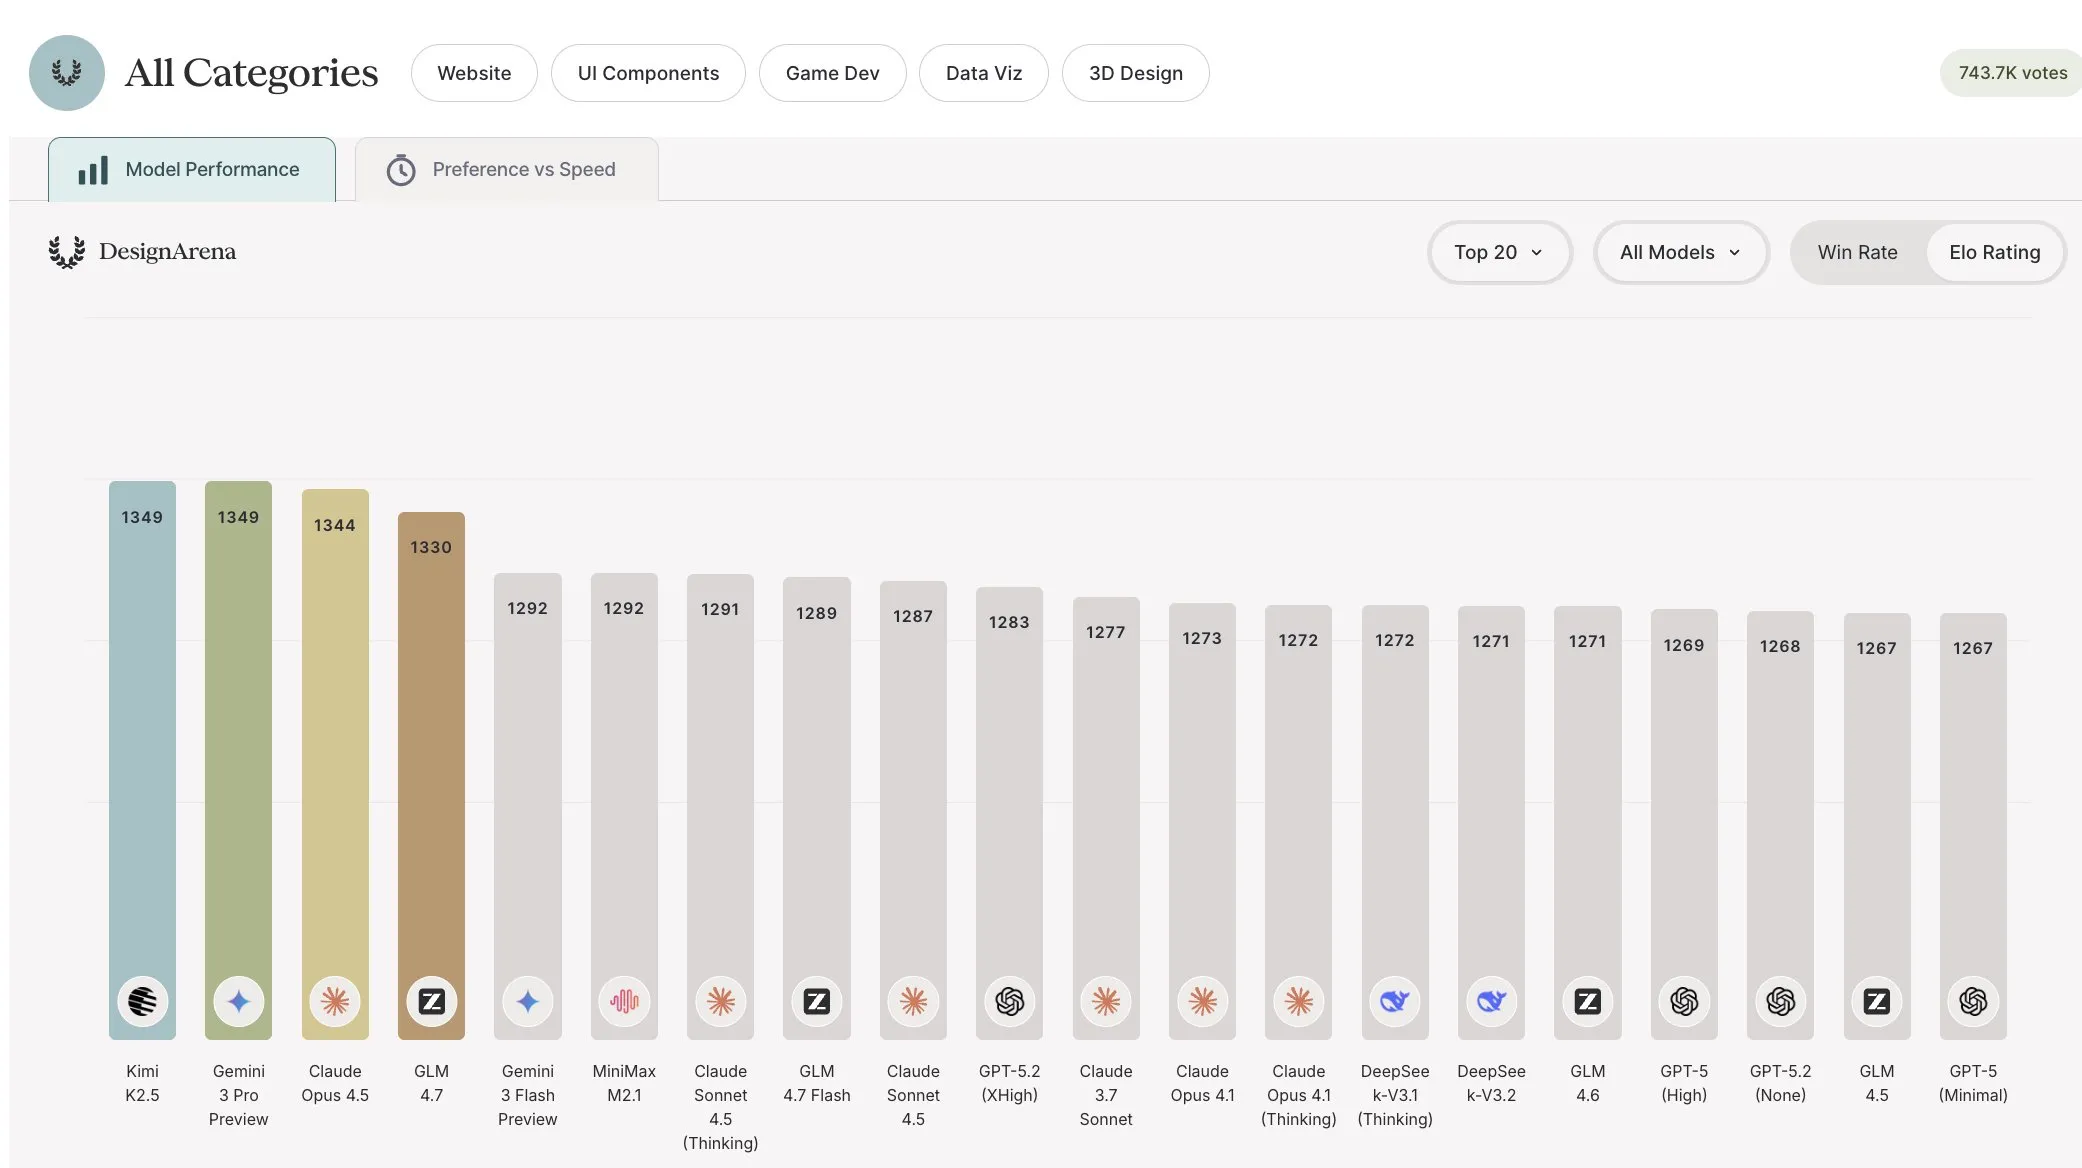Image resolution: width=2082 pixels, height=1168 pixels.
Task: Select the Gemini icon under Gemini 3 Pro Preview
Action: pos(238,1001)
